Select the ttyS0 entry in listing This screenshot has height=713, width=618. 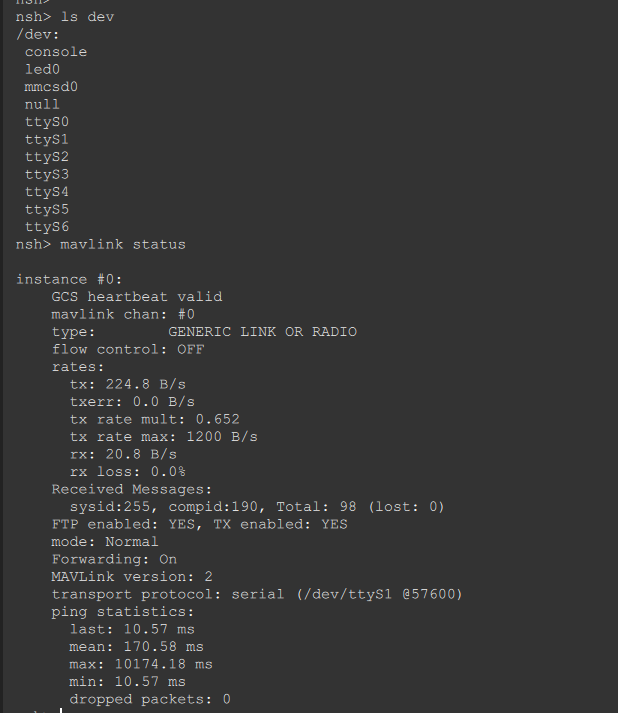pos(47,122)
